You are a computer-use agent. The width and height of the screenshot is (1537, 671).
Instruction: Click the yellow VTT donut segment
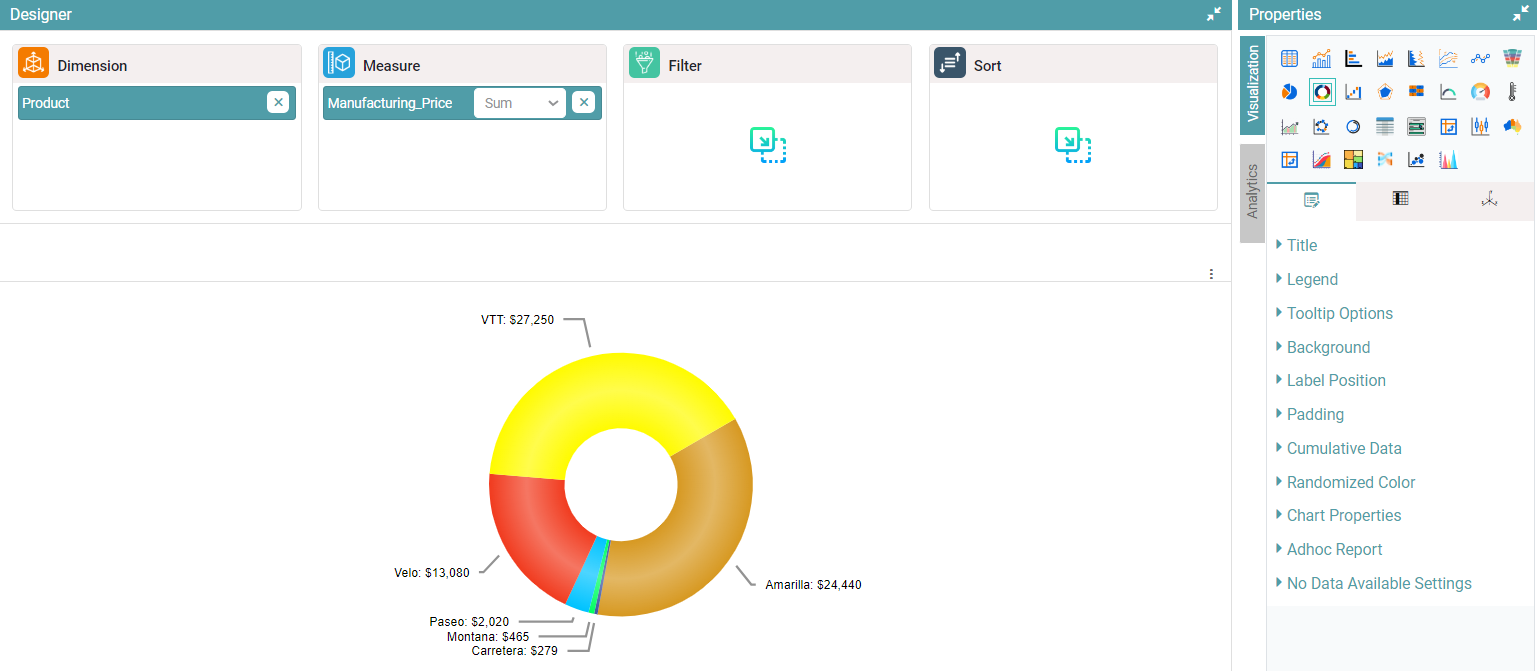pos(600,400)
